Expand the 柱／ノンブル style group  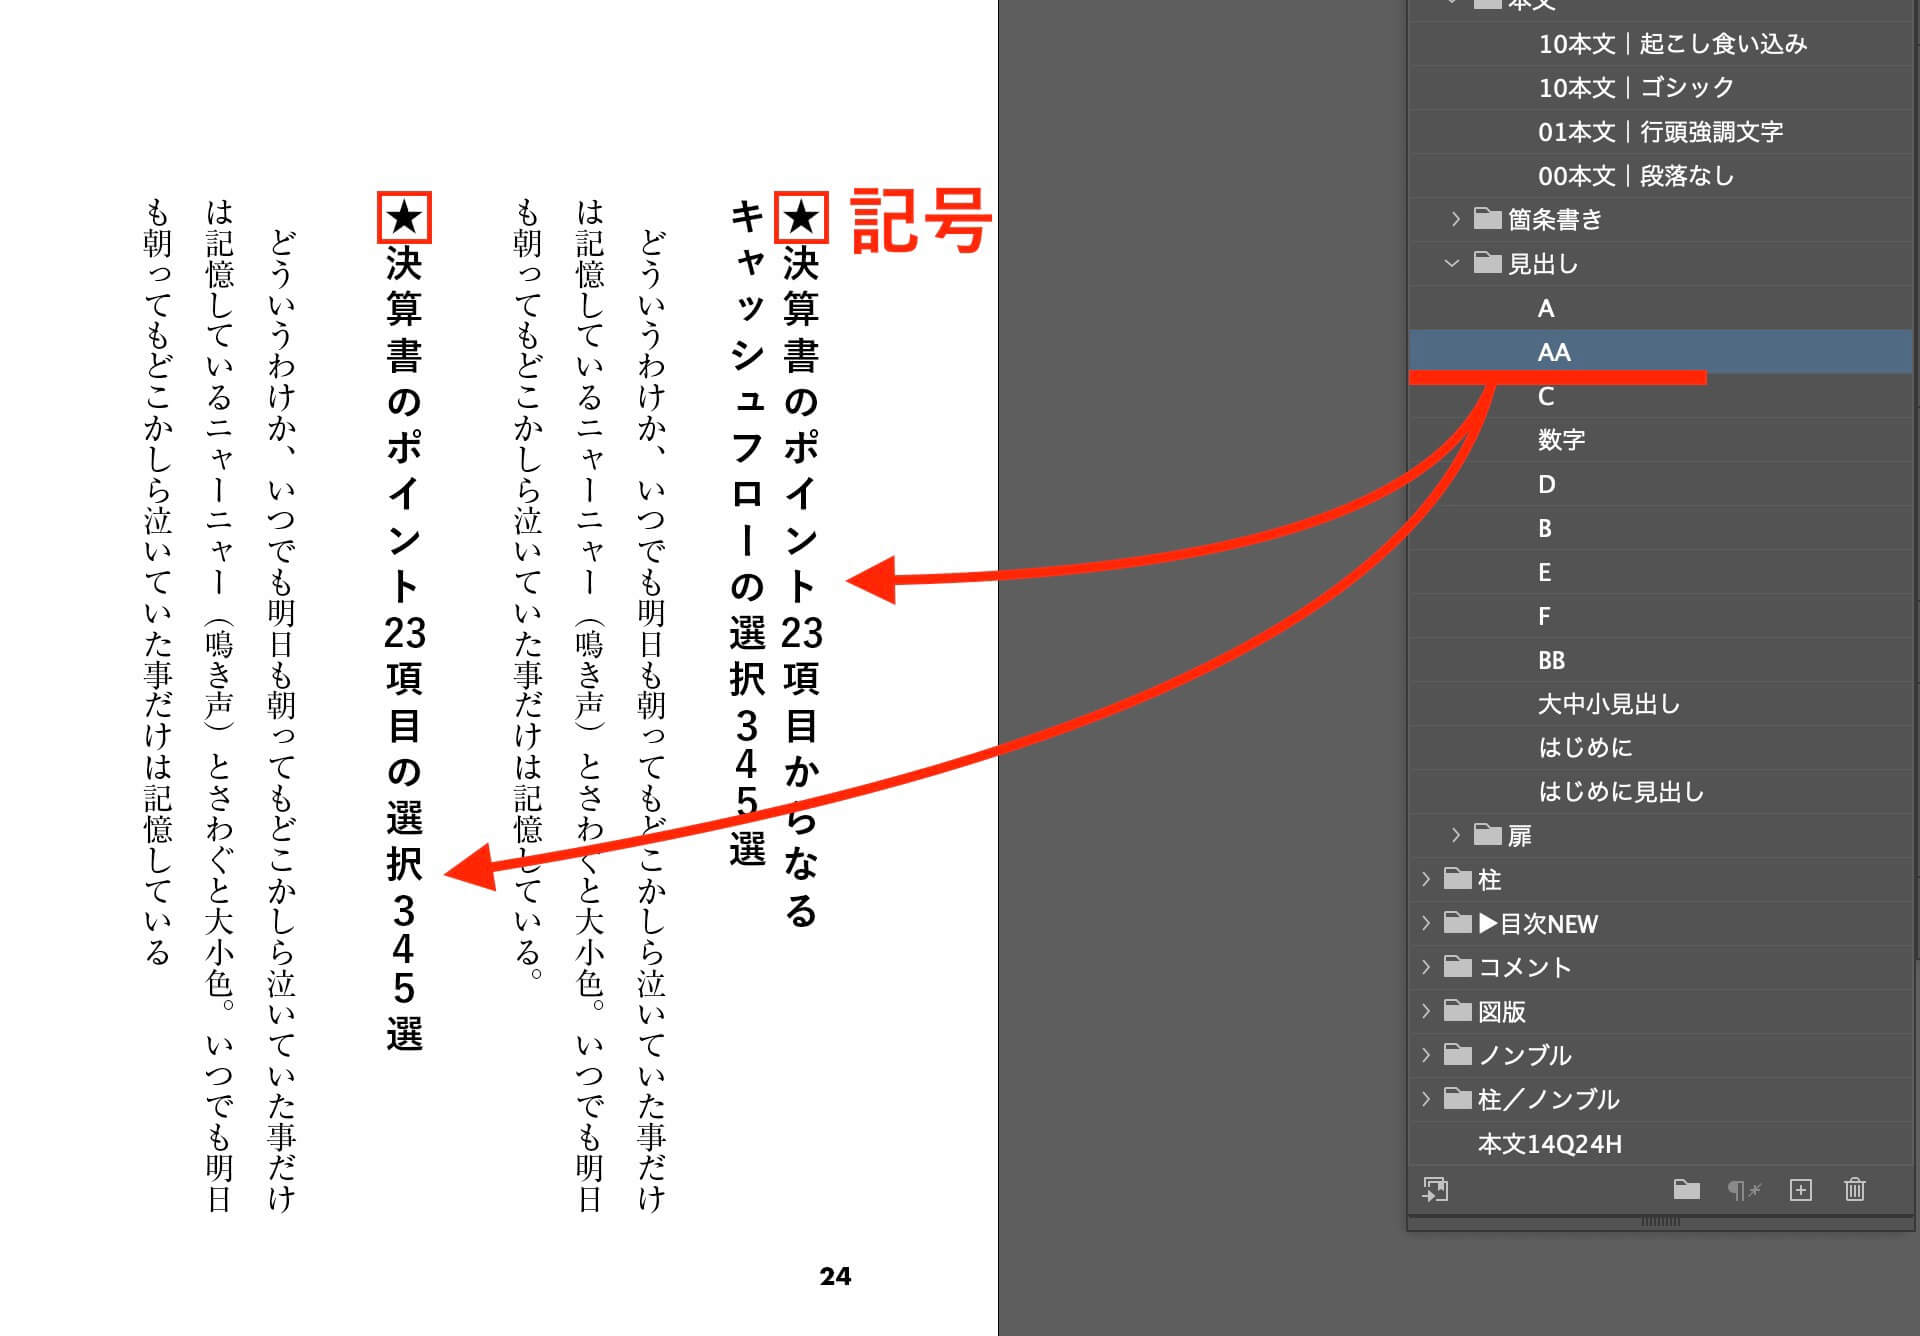click(x=1426, y=1099)
